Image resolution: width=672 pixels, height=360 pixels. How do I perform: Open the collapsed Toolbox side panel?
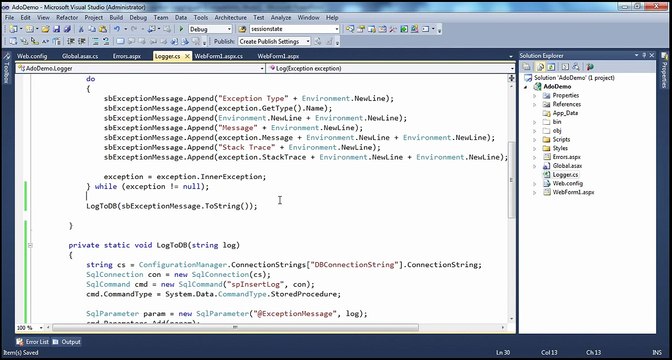point(6,69)
